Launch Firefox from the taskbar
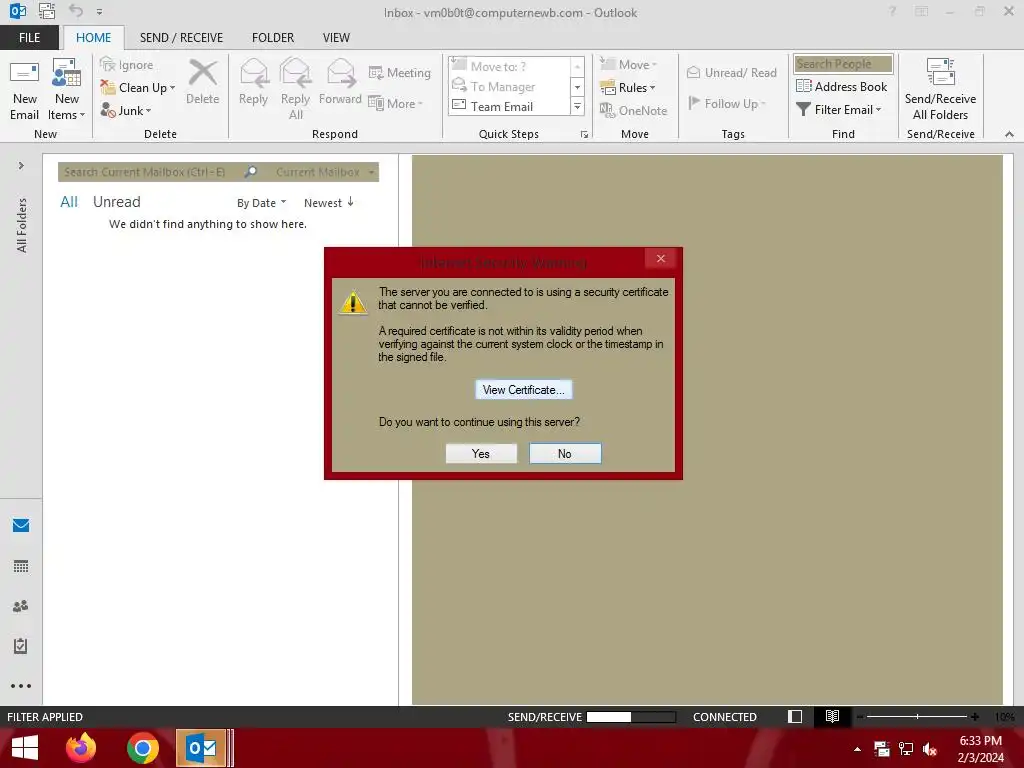Image resolution: width=1024 pixels, height=768 pixels. coord(81,748)
